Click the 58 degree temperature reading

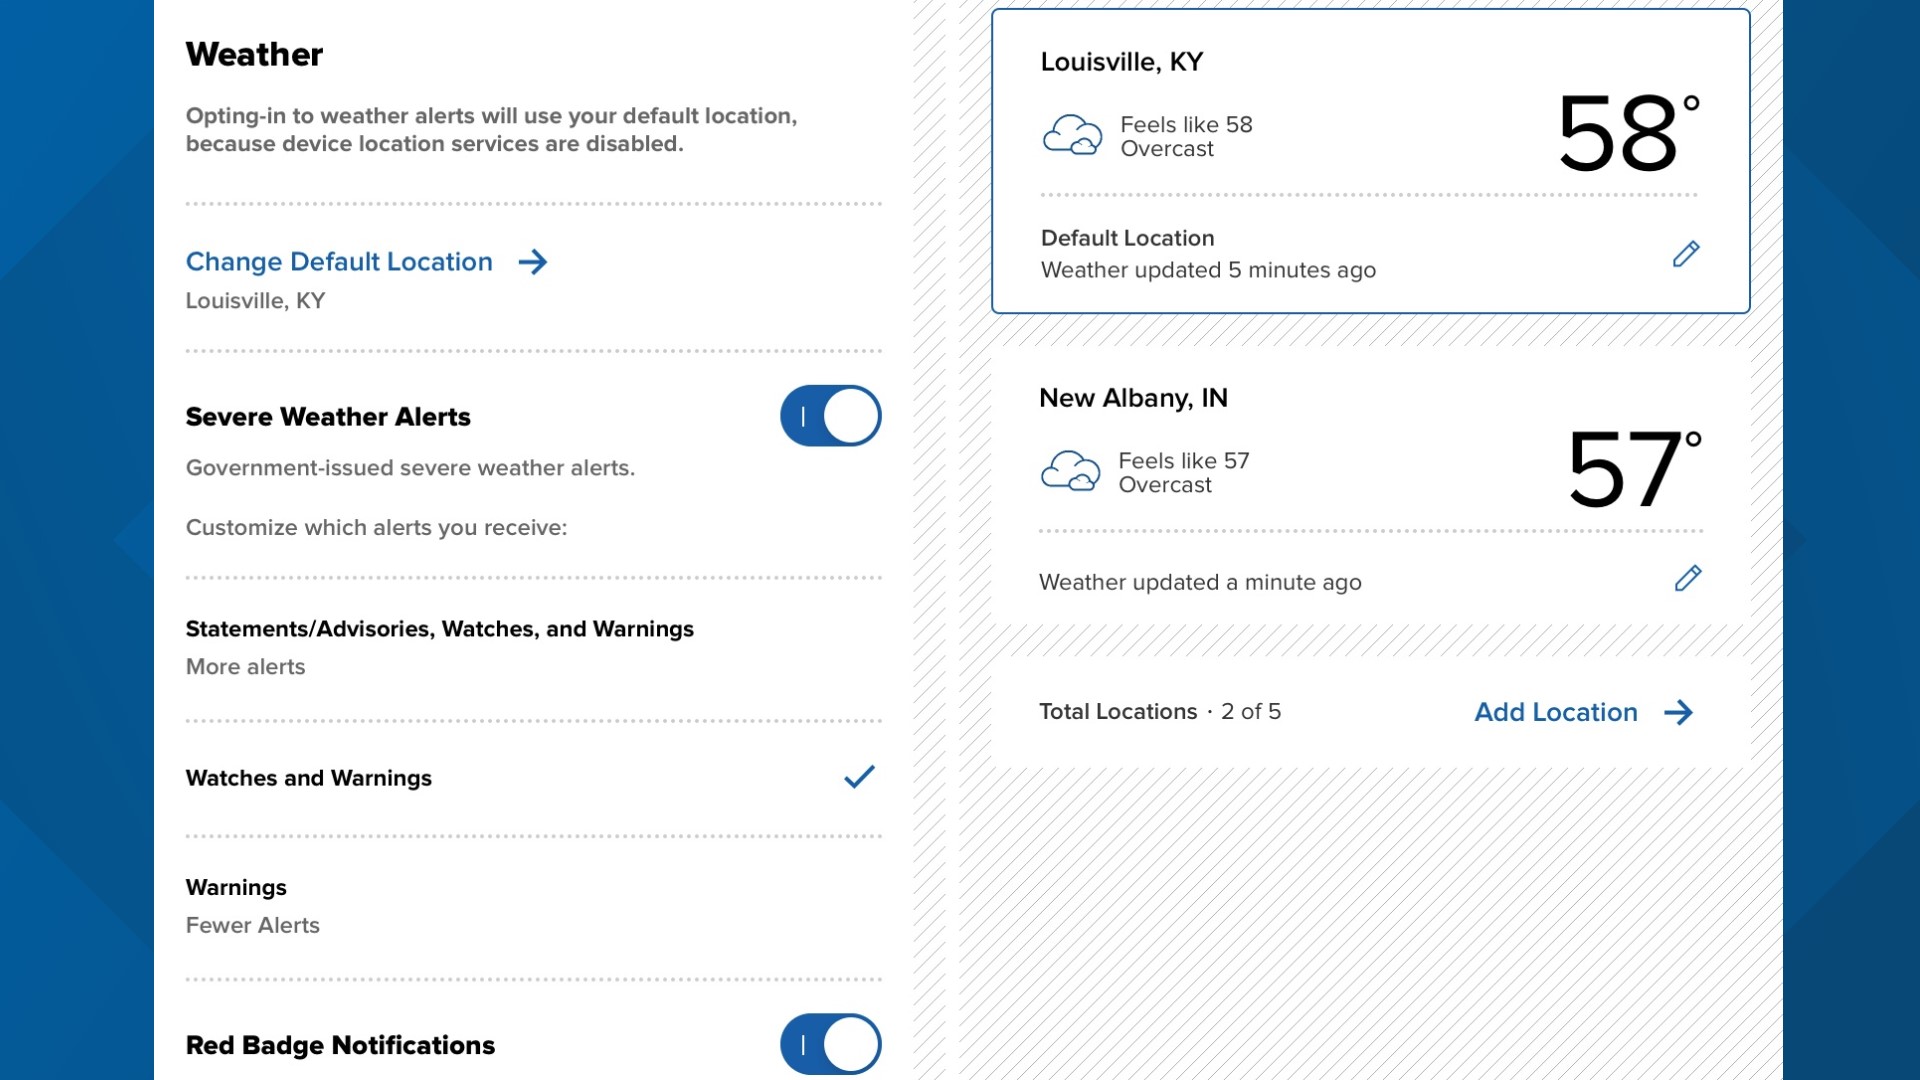(x=1628, y=133)
